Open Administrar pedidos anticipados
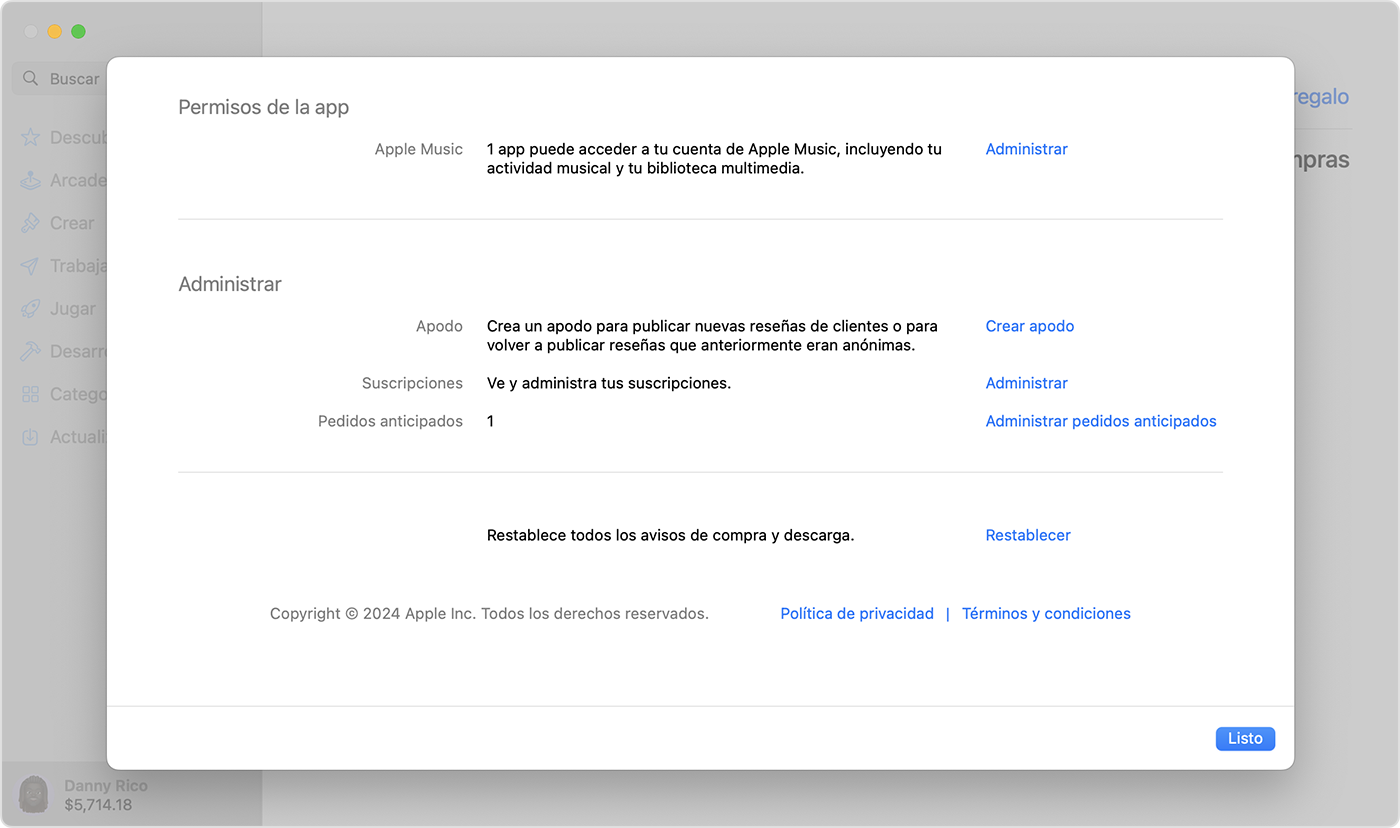This screenshot has width=1400, height=828. pyautogui.click(x=1100, y=421)
